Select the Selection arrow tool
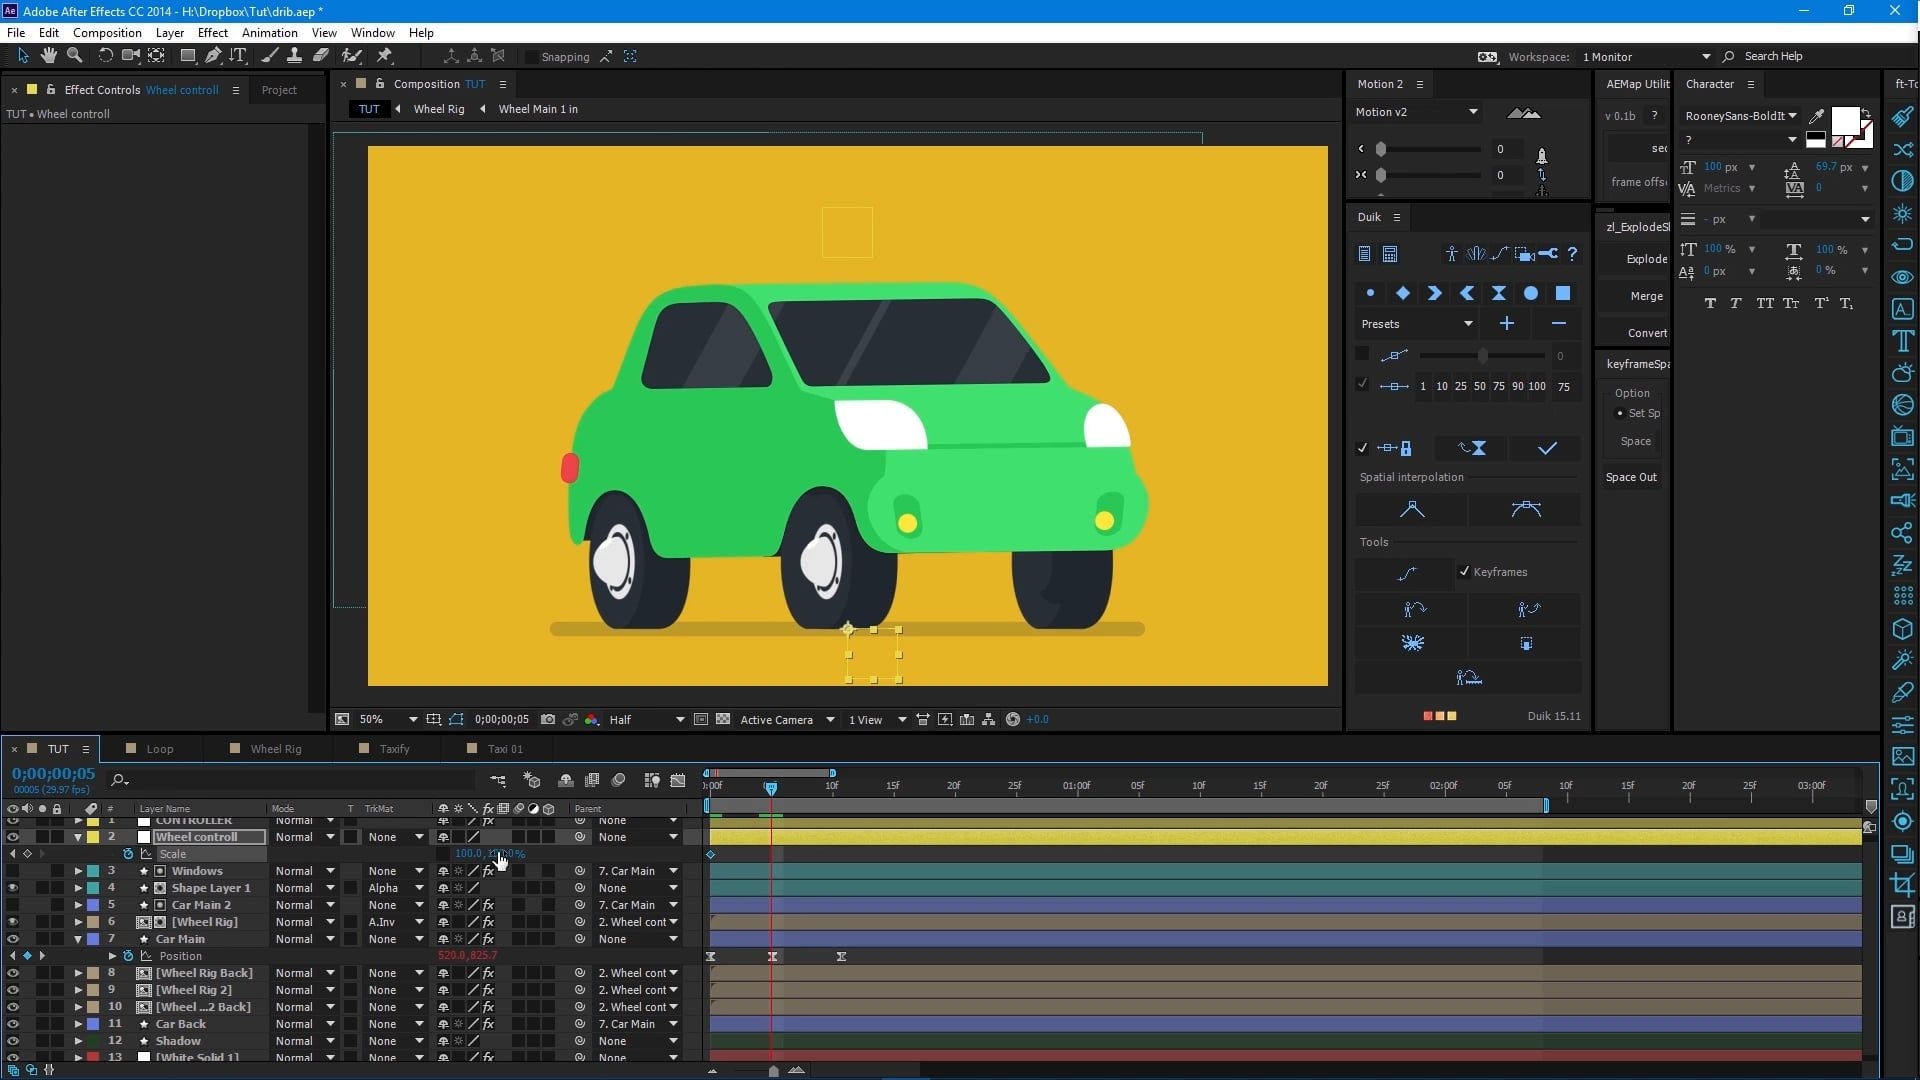This screenshot has height=1080, width=1920. [23, 56]
